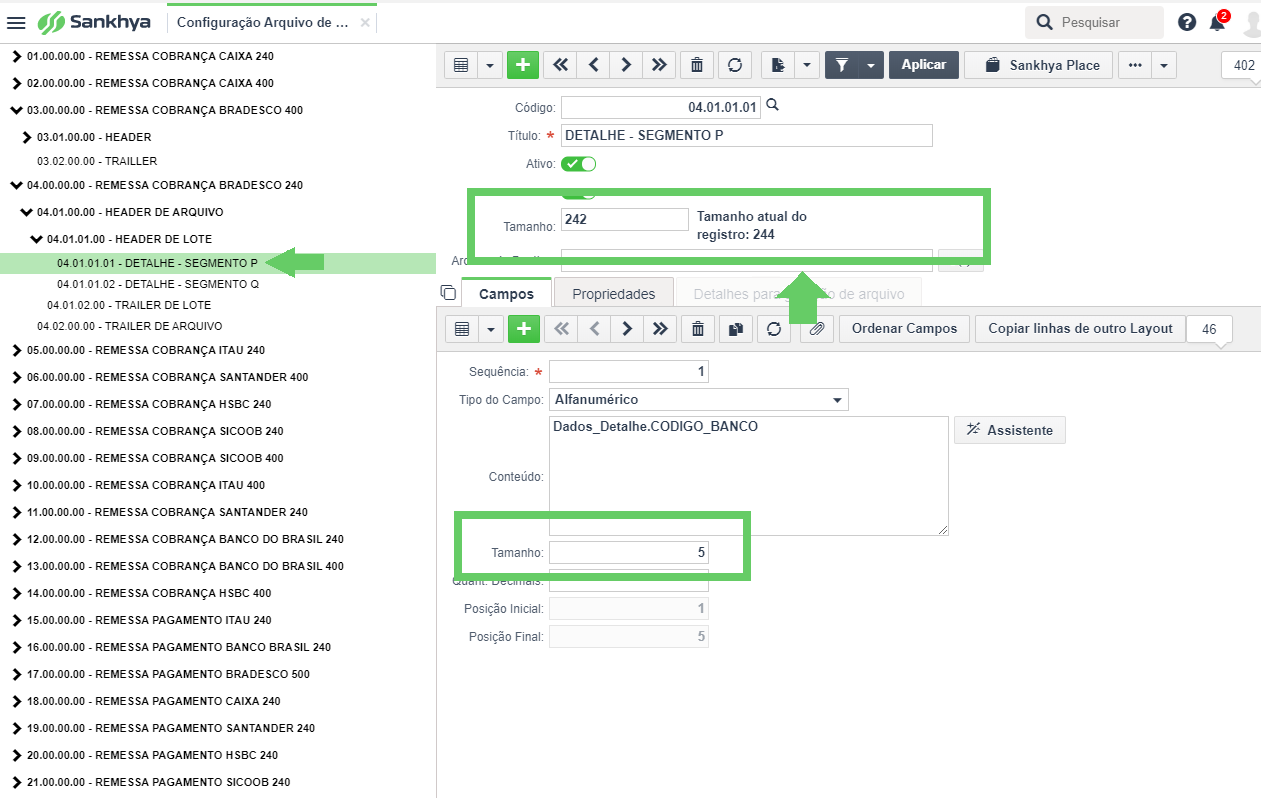Open the filter dropdown arrow
This screenshot has width=1261, height=798.
[870, 65]
